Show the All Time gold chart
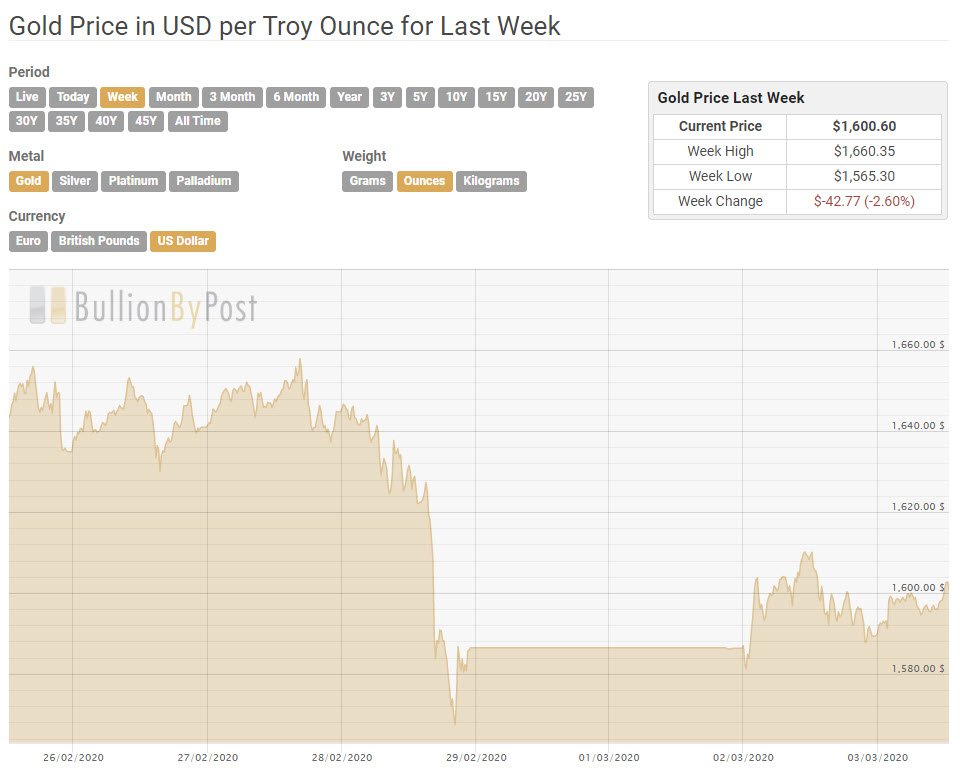 (197, 121)
